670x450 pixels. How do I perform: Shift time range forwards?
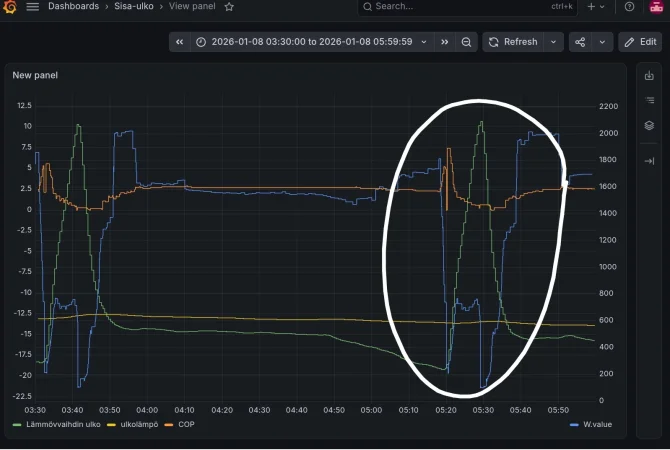click(x=445, y=42)
